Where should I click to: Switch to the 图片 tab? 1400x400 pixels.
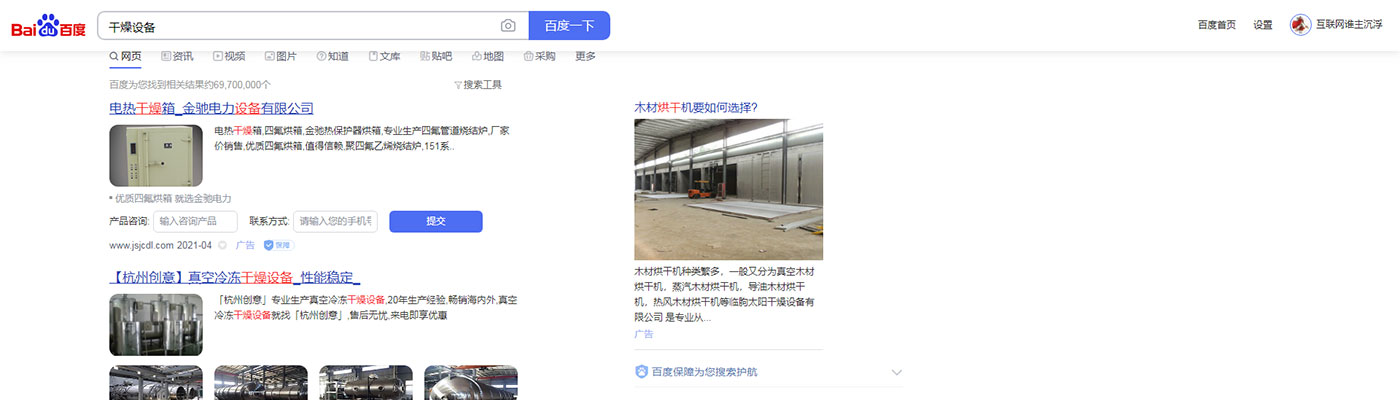point(280,57)
